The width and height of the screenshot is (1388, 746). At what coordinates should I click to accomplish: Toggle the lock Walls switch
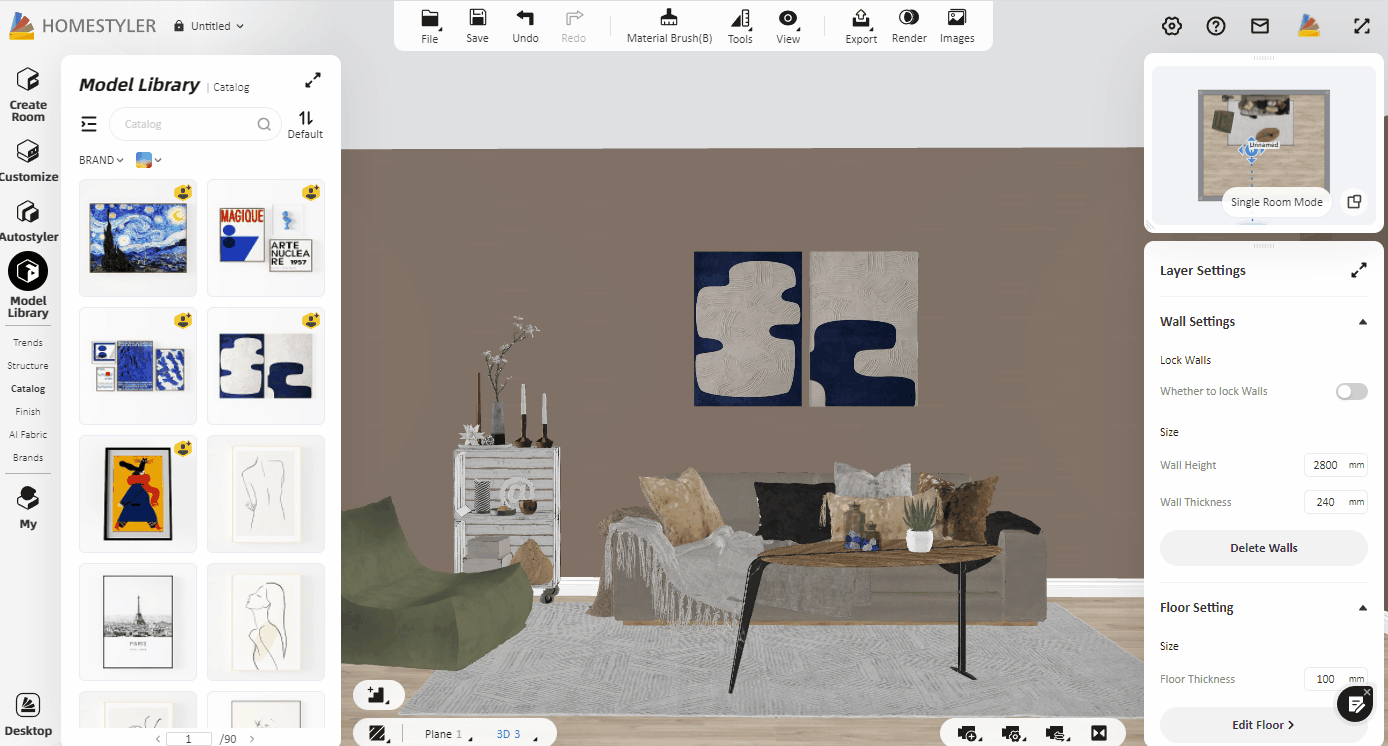click(x=1351, y=391)
